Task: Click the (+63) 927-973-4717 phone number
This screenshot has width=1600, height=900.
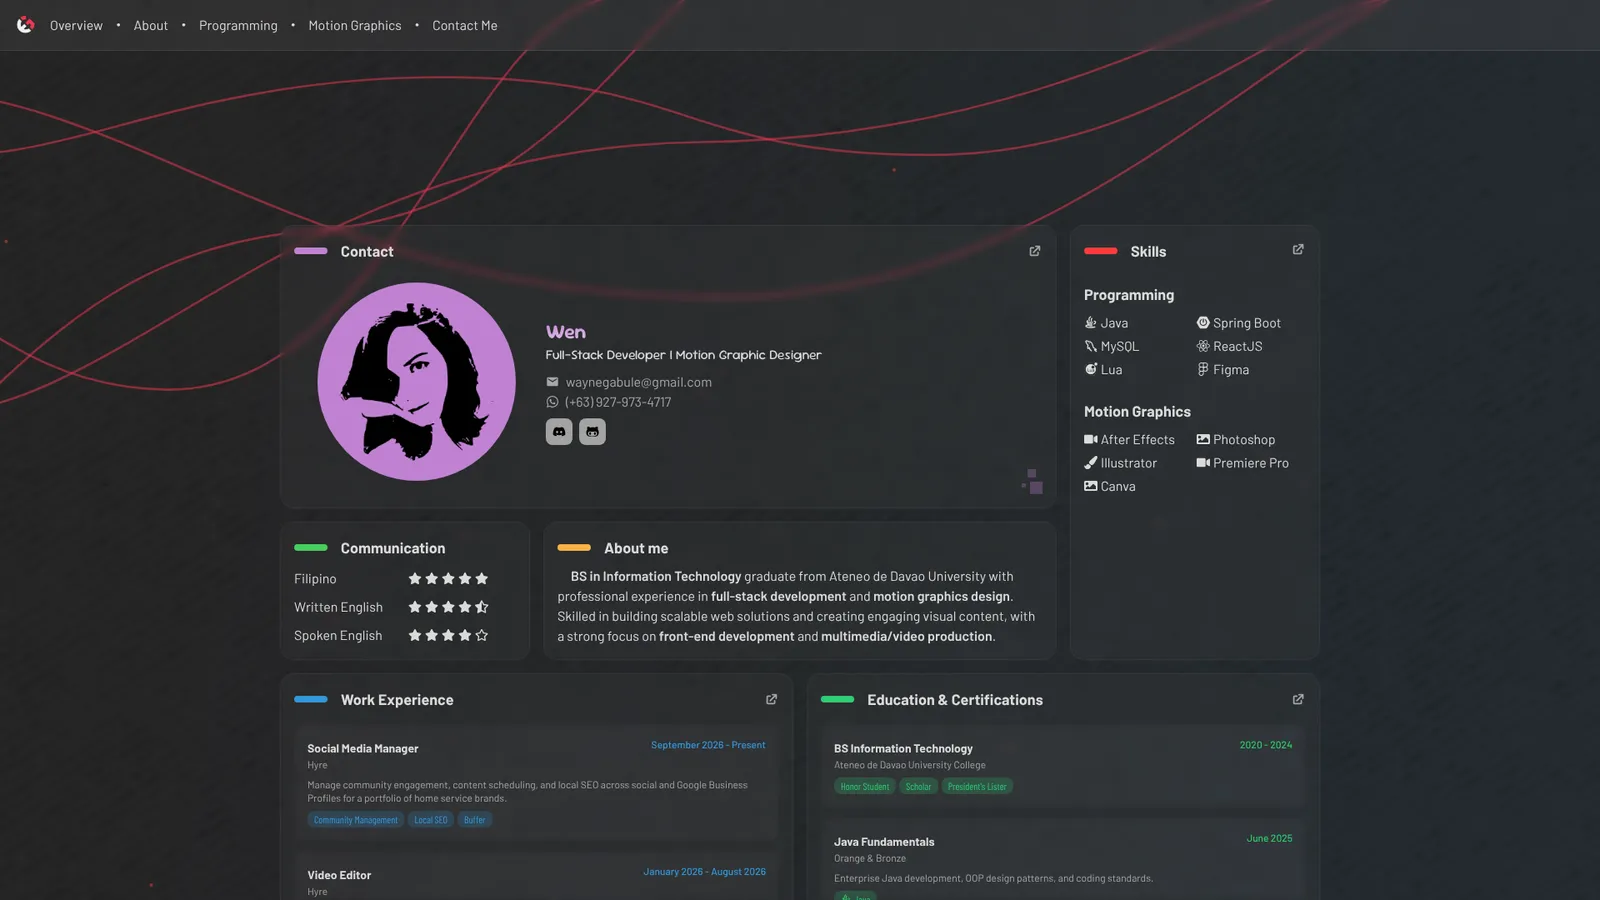Action: tap(618, 402)
